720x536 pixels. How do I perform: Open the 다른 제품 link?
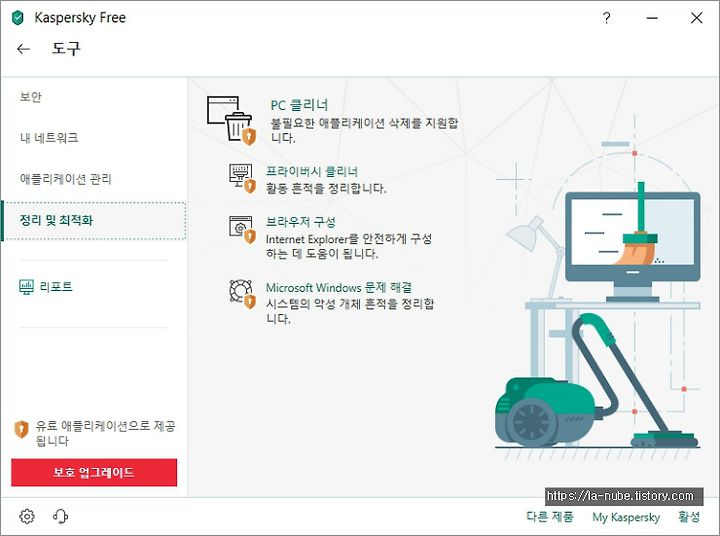point(550,517)
